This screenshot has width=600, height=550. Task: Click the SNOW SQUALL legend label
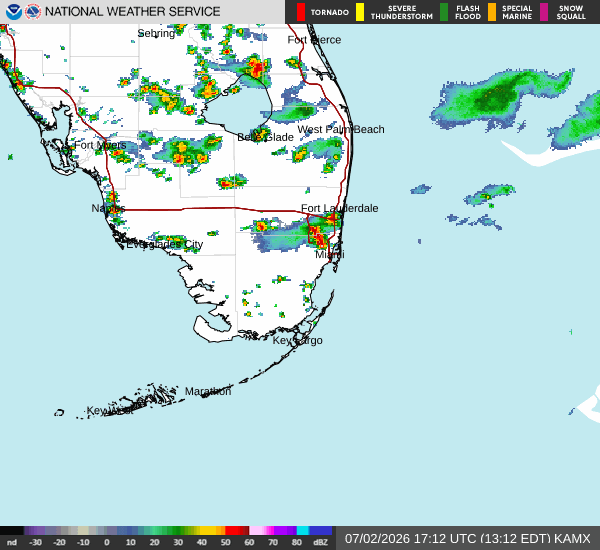pos(571,12)
